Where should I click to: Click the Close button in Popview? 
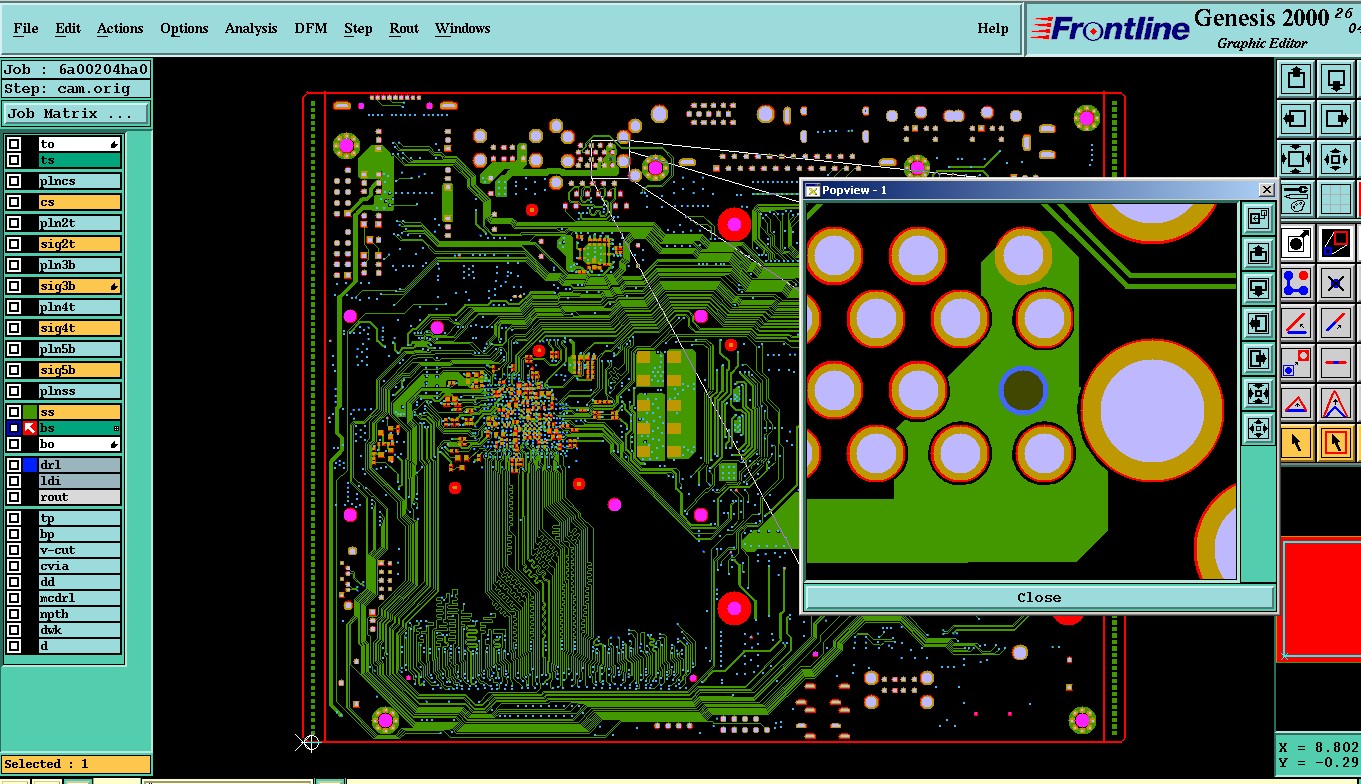(x=1039, y=597)
